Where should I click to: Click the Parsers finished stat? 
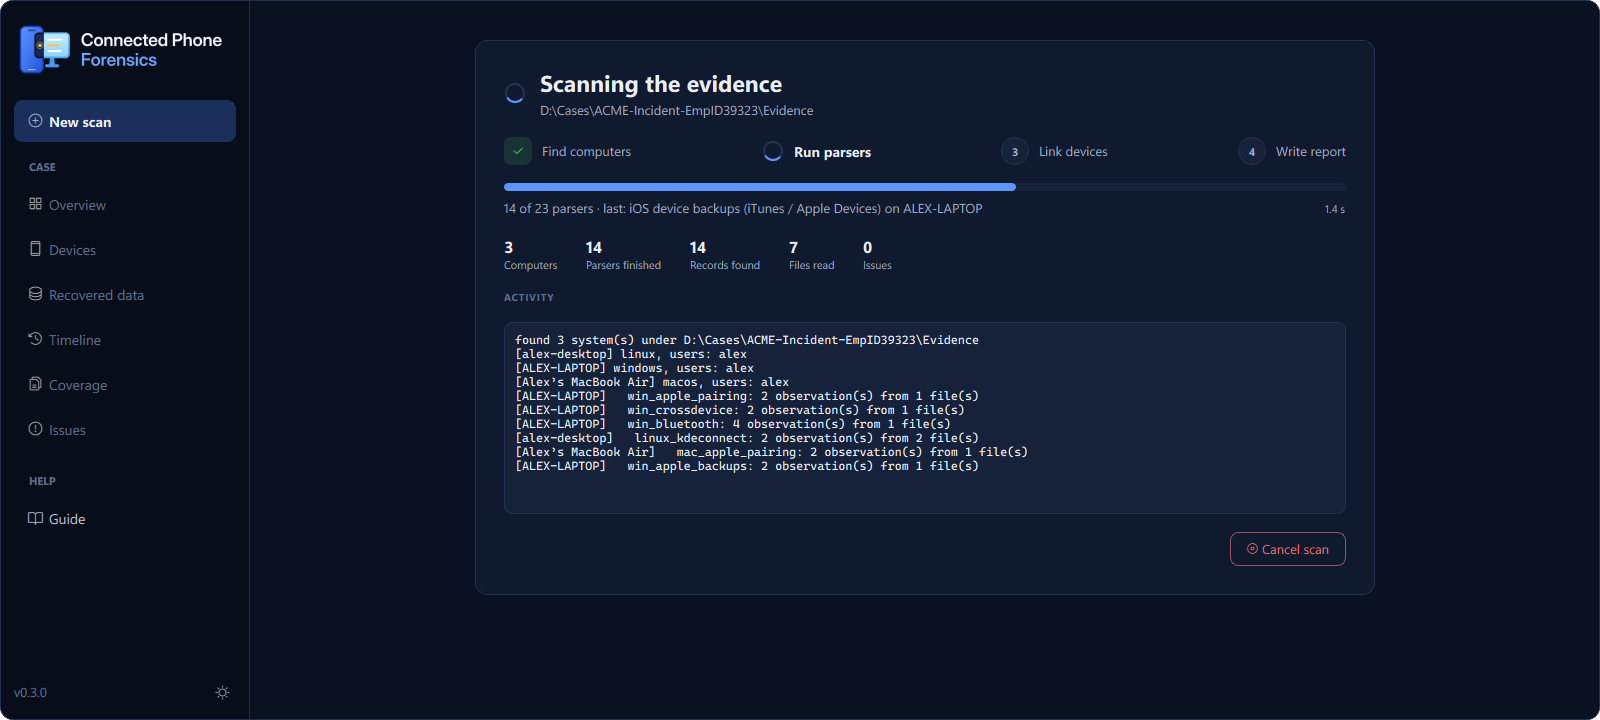[623, 255]
